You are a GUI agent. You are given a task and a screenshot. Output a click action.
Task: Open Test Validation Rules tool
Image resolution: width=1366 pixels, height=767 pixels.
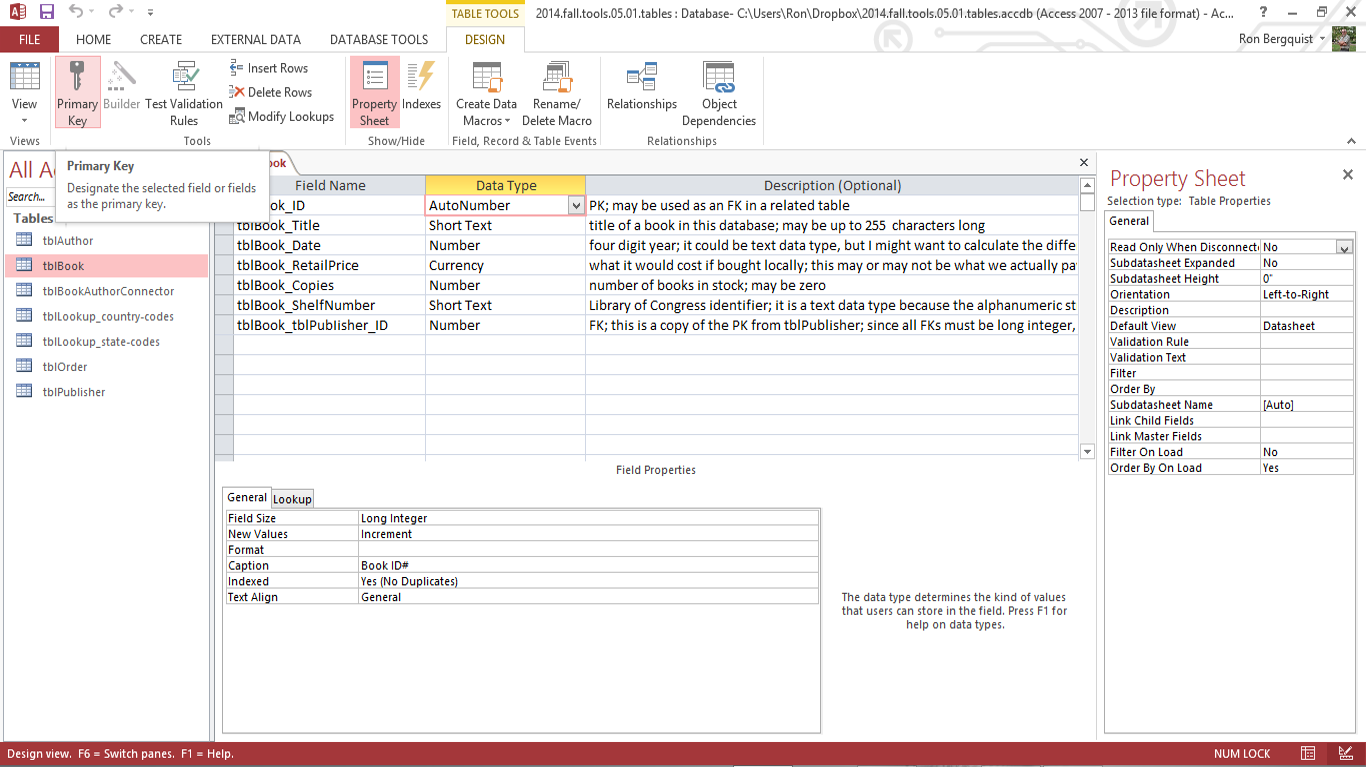click(x=184, y=93)
